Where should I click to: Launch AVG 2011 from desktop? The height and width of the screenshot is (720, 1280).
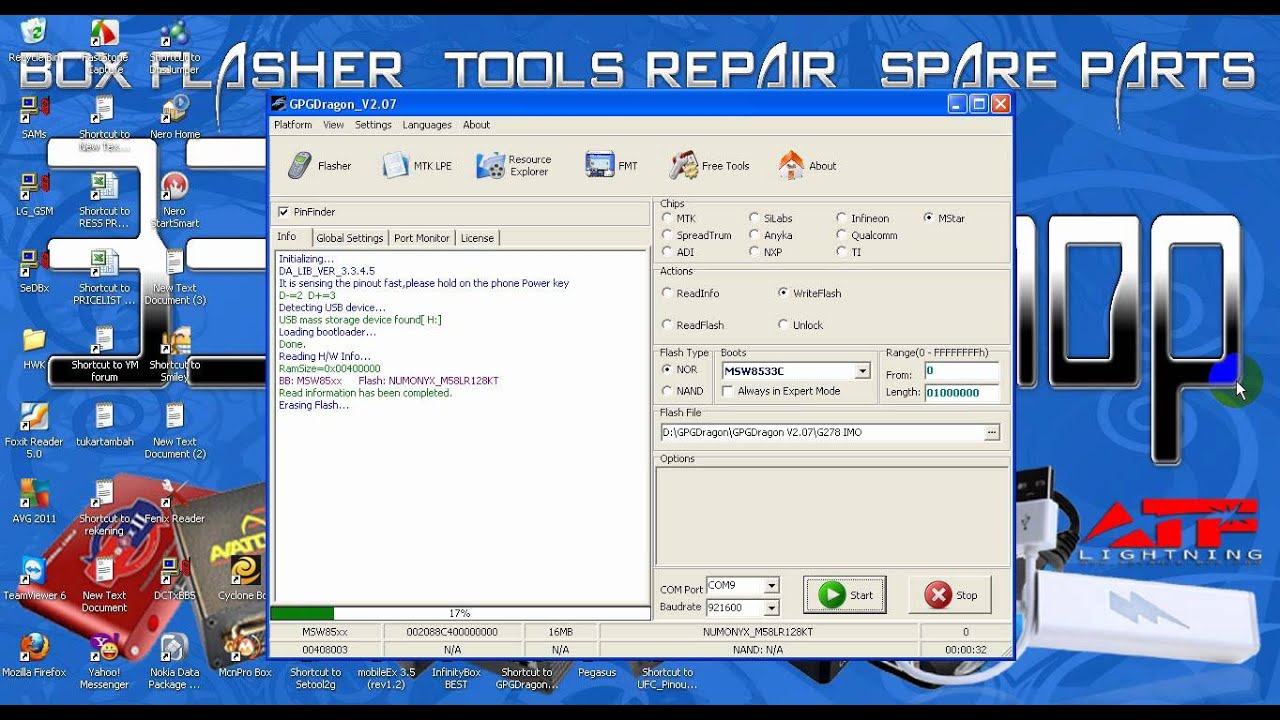point(34,501)
